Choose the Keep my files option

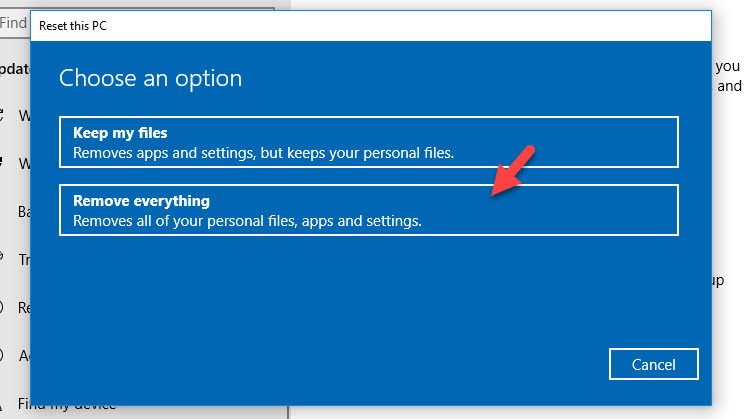[369, 142]
